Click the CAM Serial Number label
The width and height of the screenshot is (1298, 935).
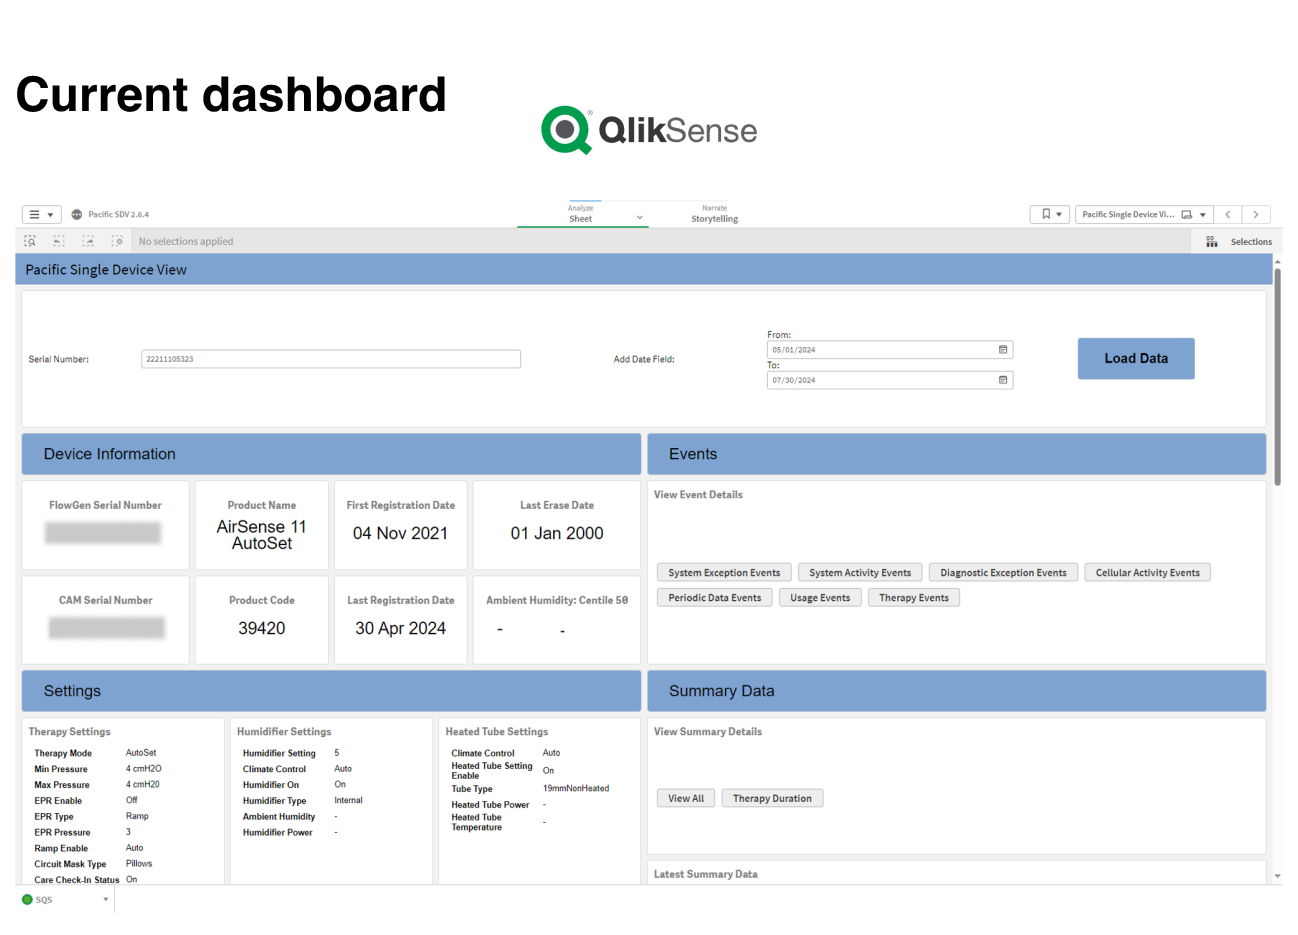(105, 600)
